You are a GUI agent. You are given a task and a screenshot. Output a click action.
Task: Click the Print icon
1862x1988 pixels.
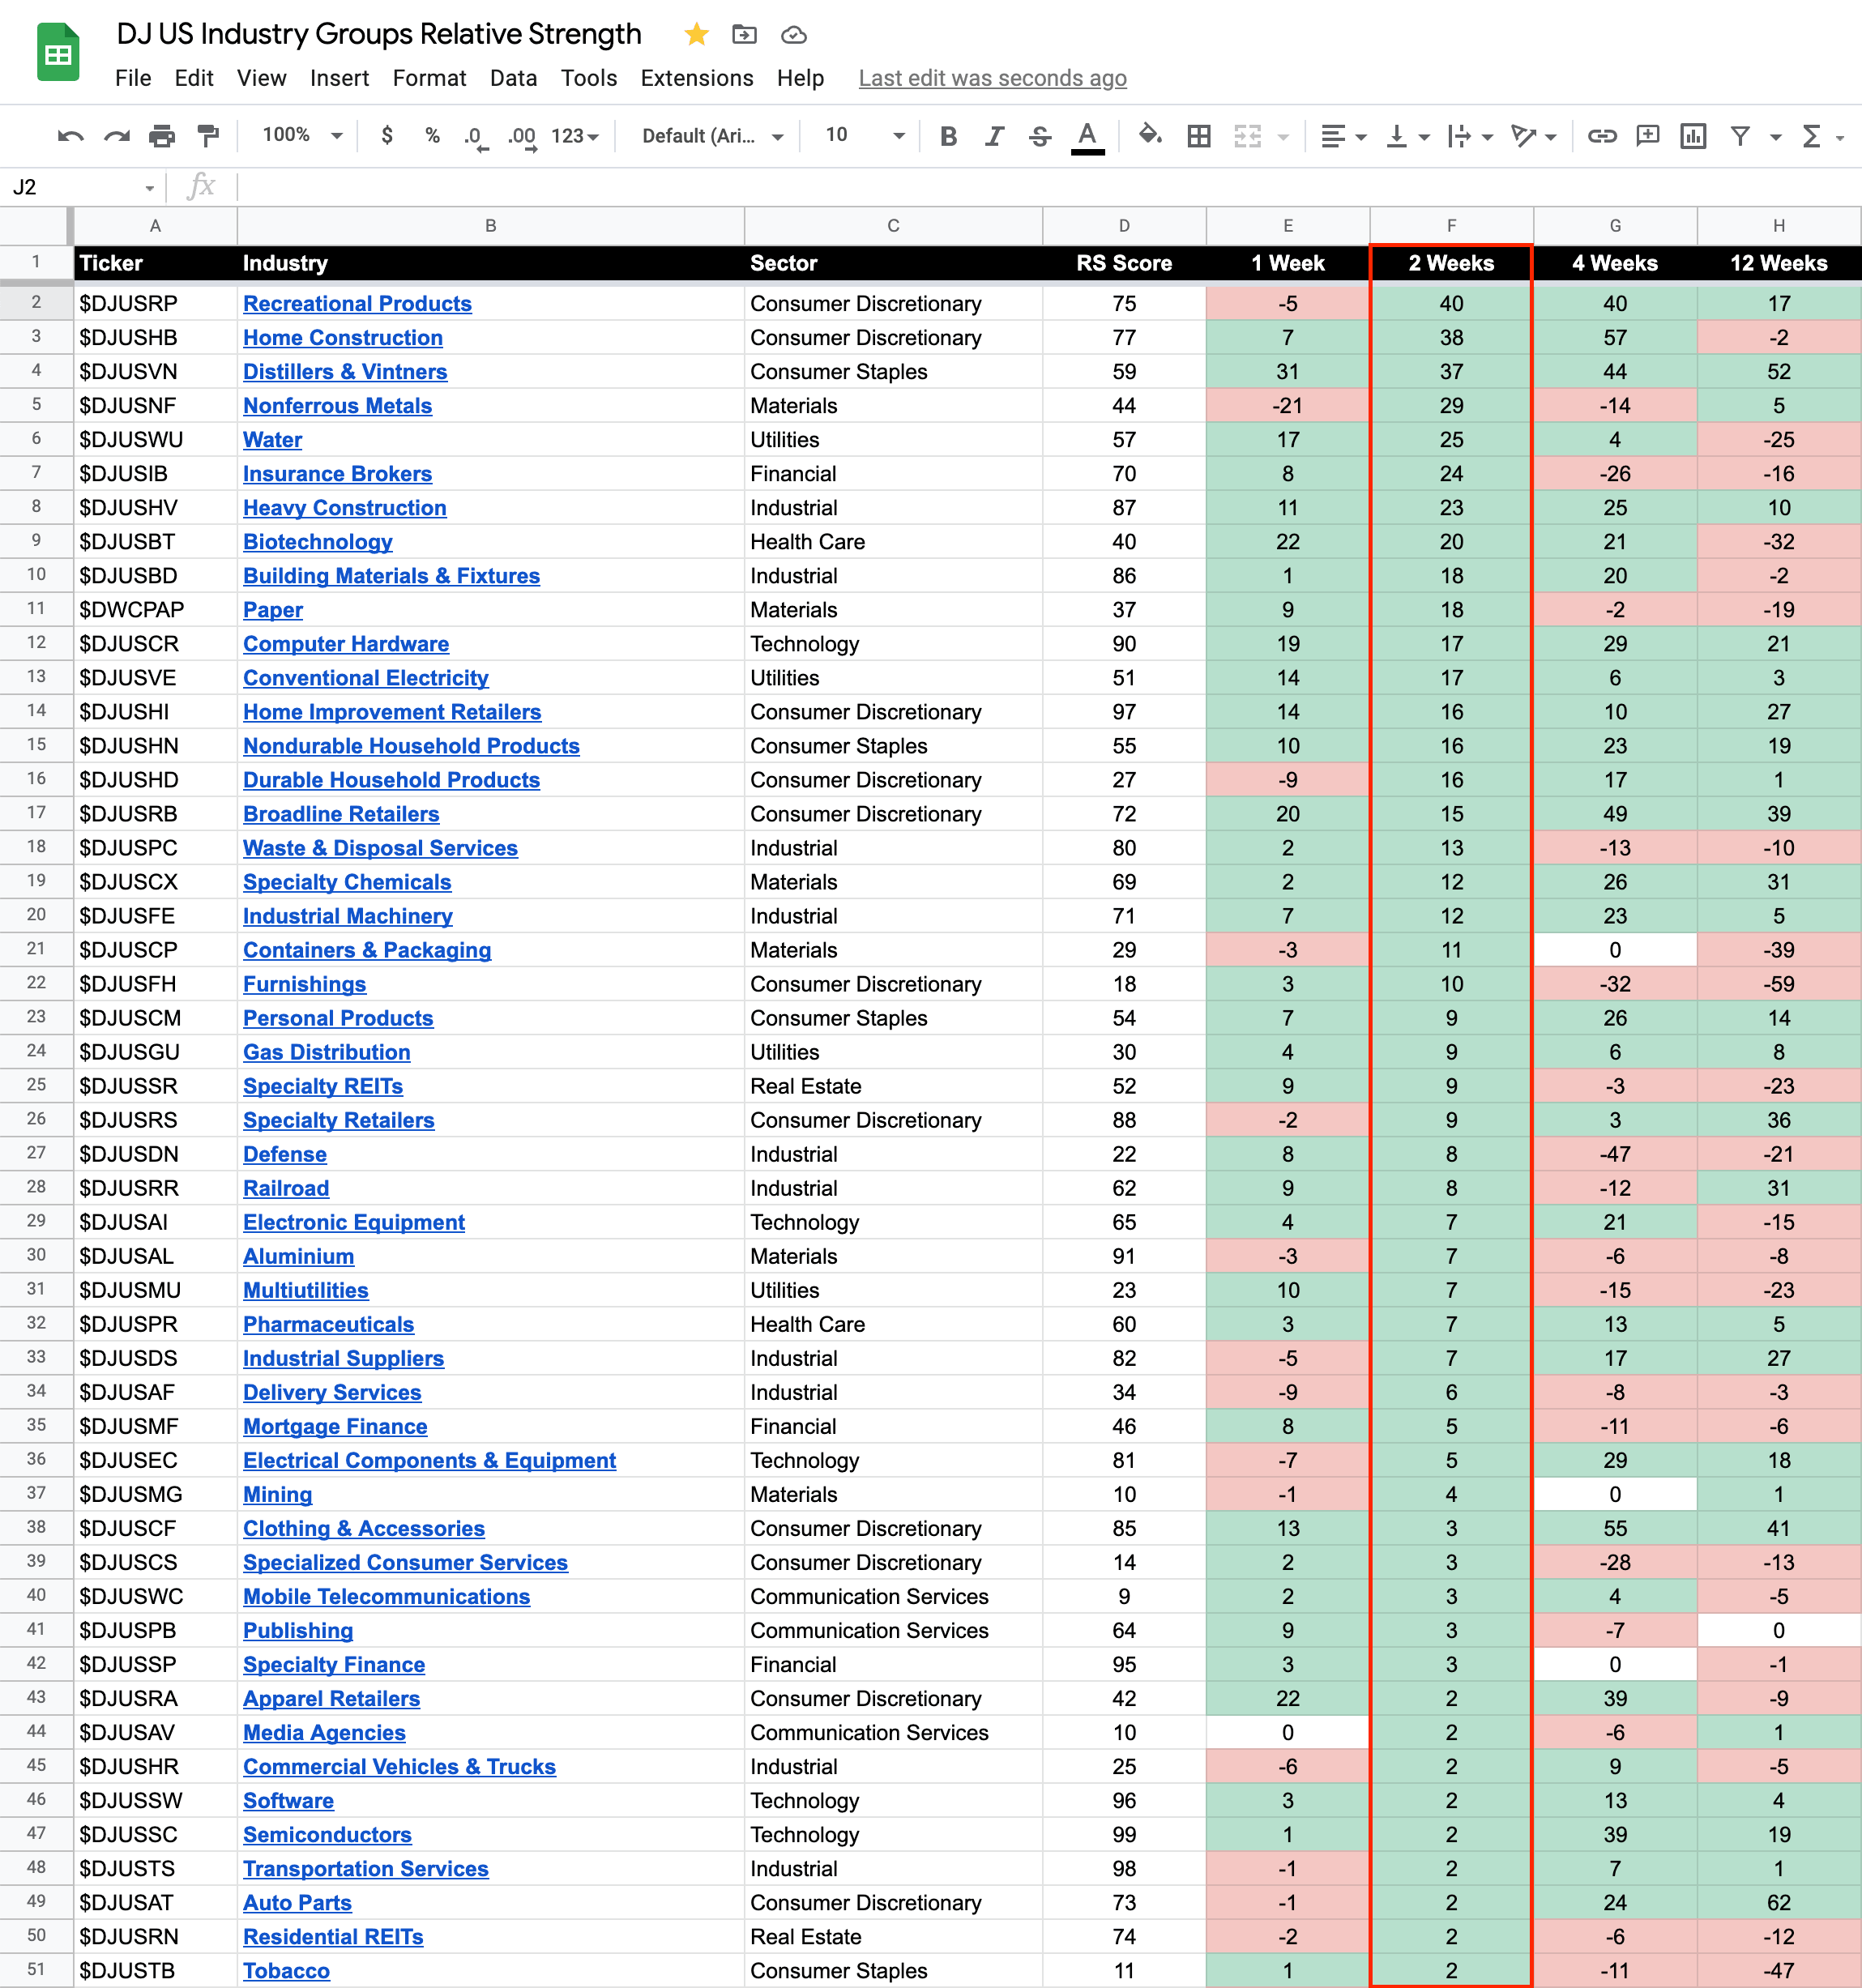click(x=161, y=136)
